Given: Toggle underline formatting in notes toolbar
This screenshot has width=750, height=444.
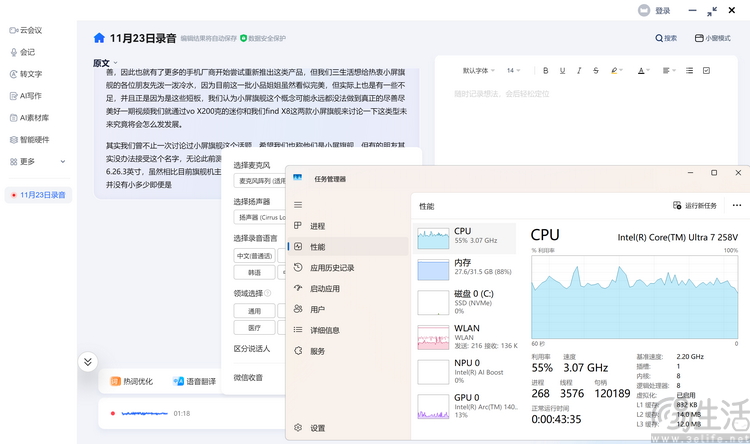Looking at the screenshot, I should pos(562,71).
